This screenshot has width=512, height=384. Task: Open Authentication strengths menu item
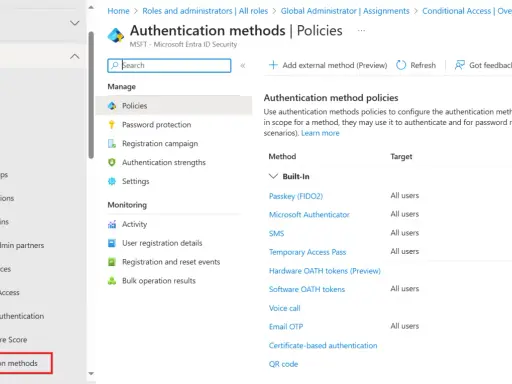tap(164, 162)
